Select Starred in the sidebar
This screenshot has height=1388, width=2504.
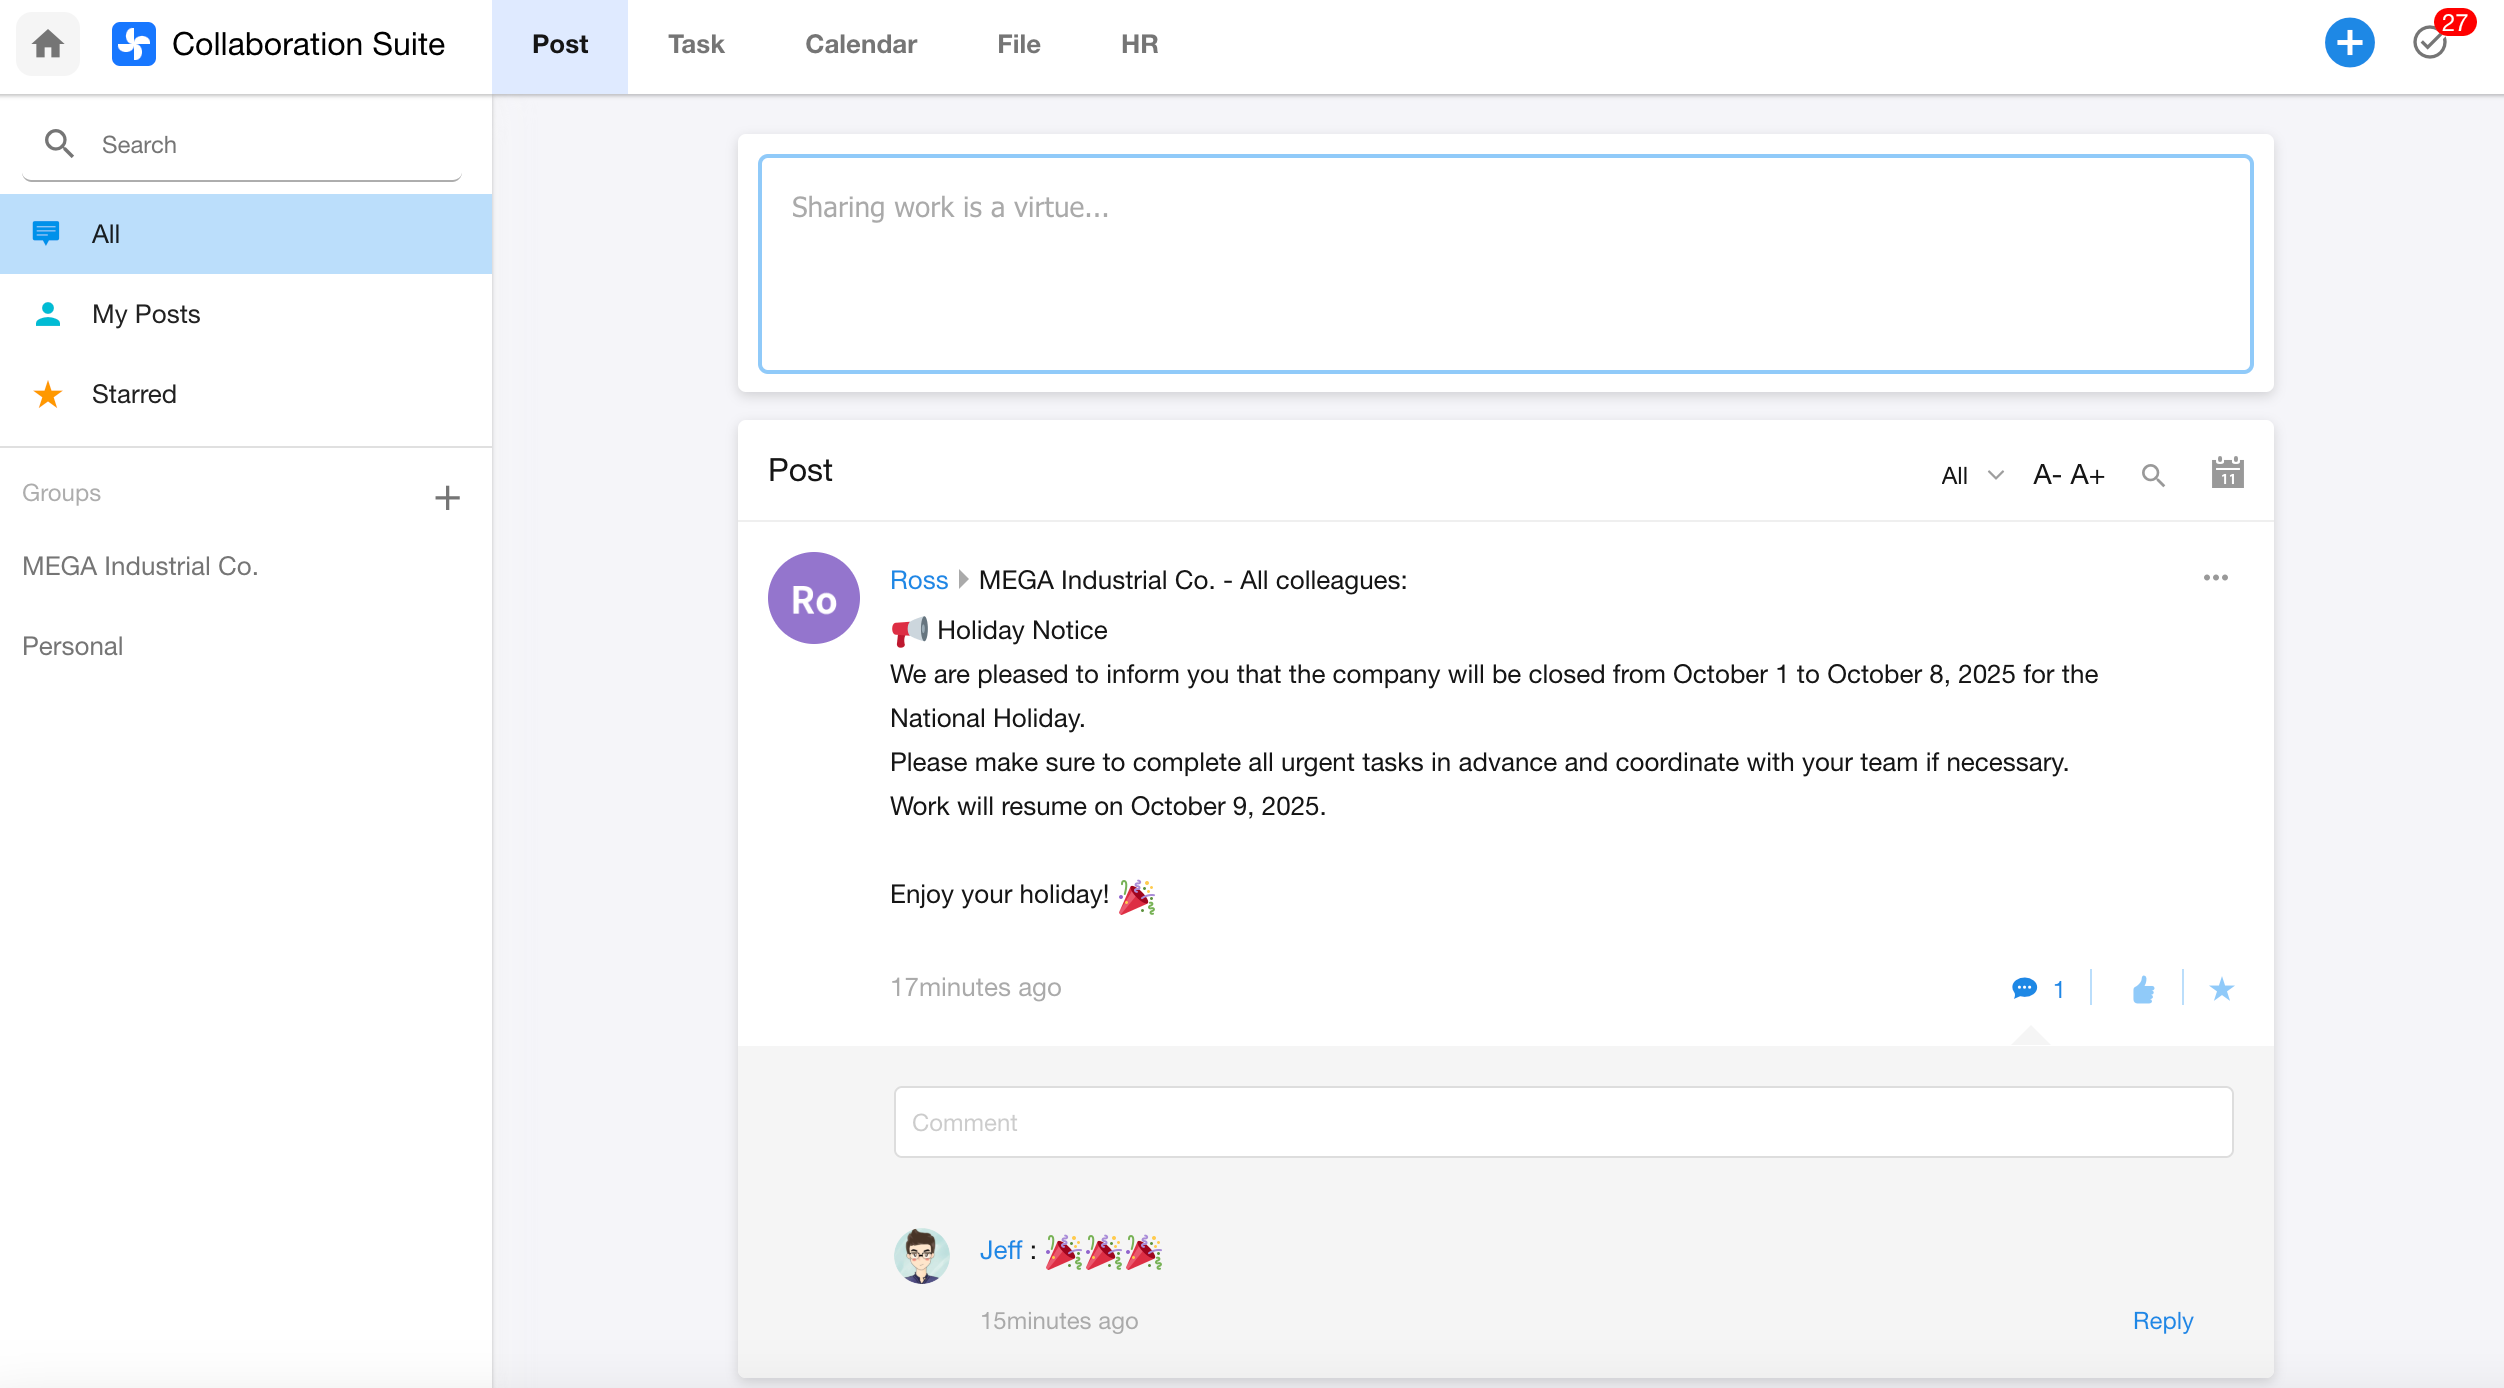(x=134, y=394)
